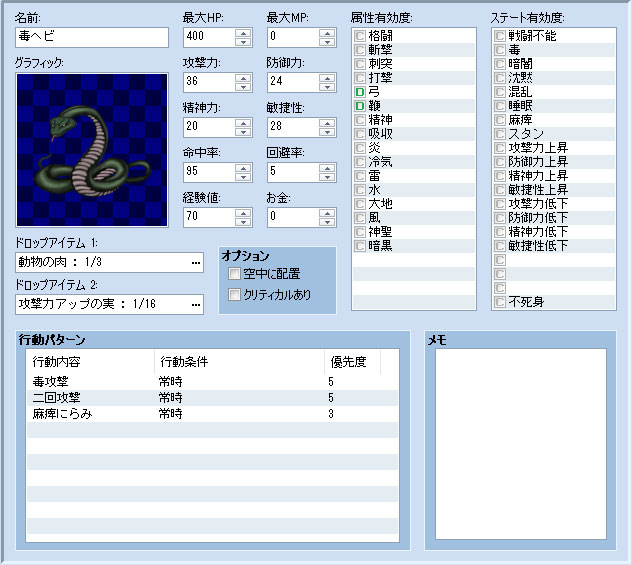
Task: Toggle the 毒 state efficiency box
Action: pos(501,49)
